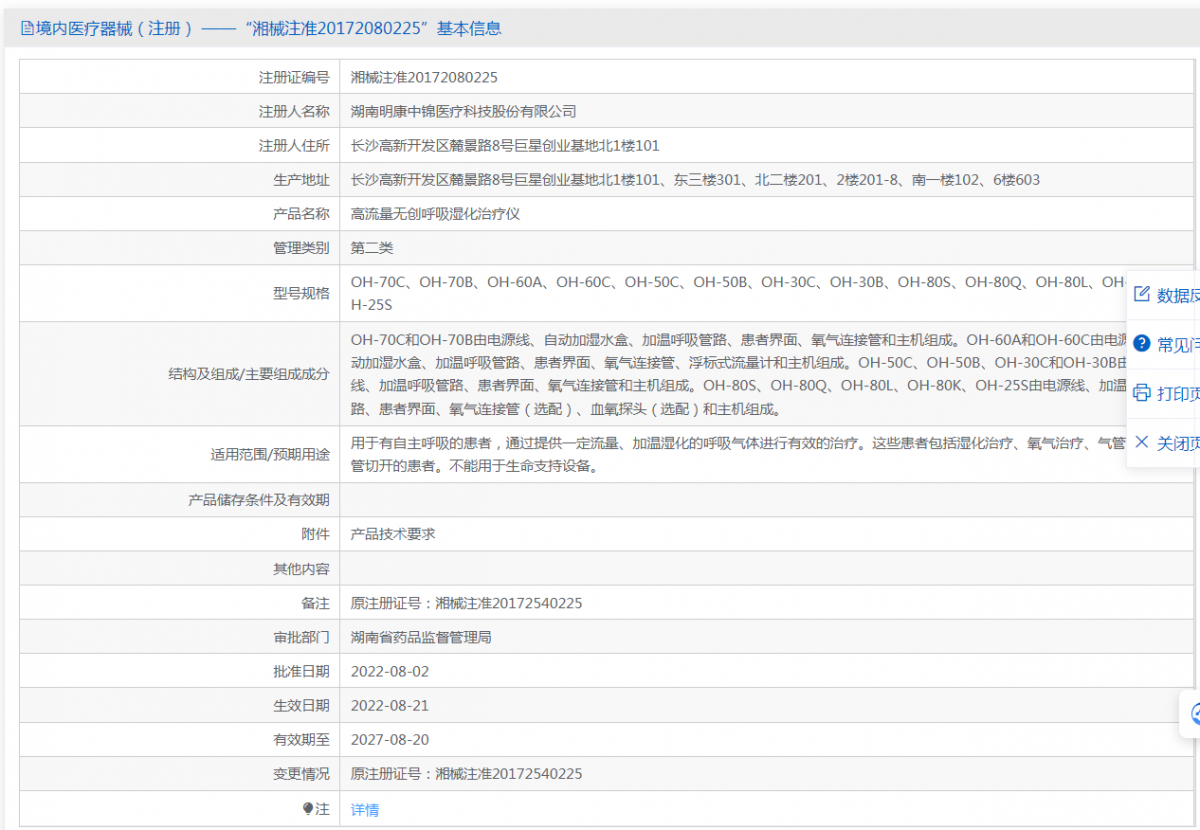The image size is (1200, 830).
Task: Click the 适用范围 intended use text
Action: coord(740,454)
